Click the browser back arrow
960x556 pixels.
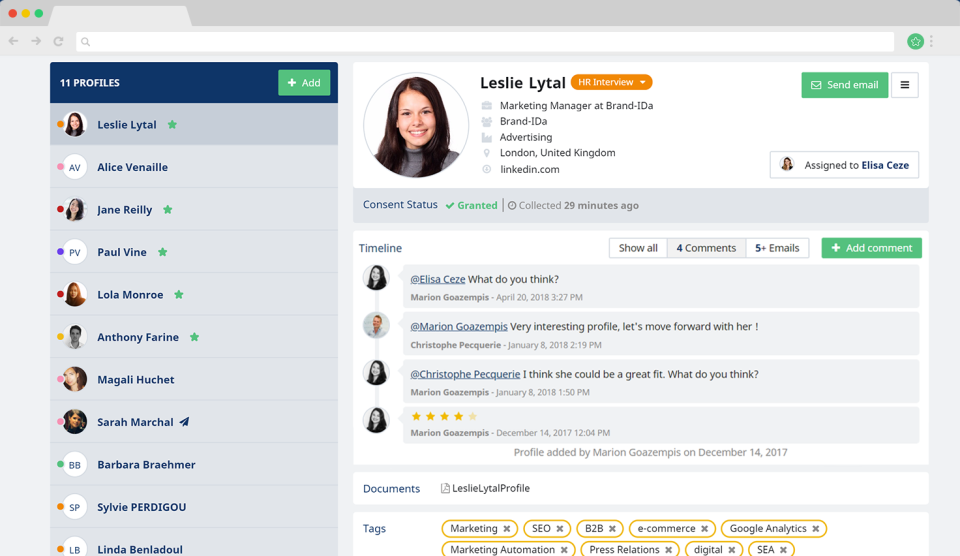tap(13, 41)
